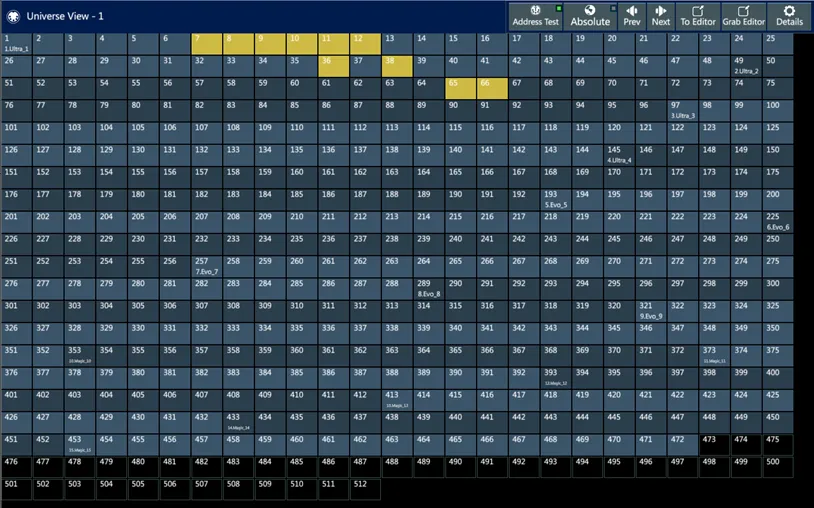Select address cell 25

[778, 44]
